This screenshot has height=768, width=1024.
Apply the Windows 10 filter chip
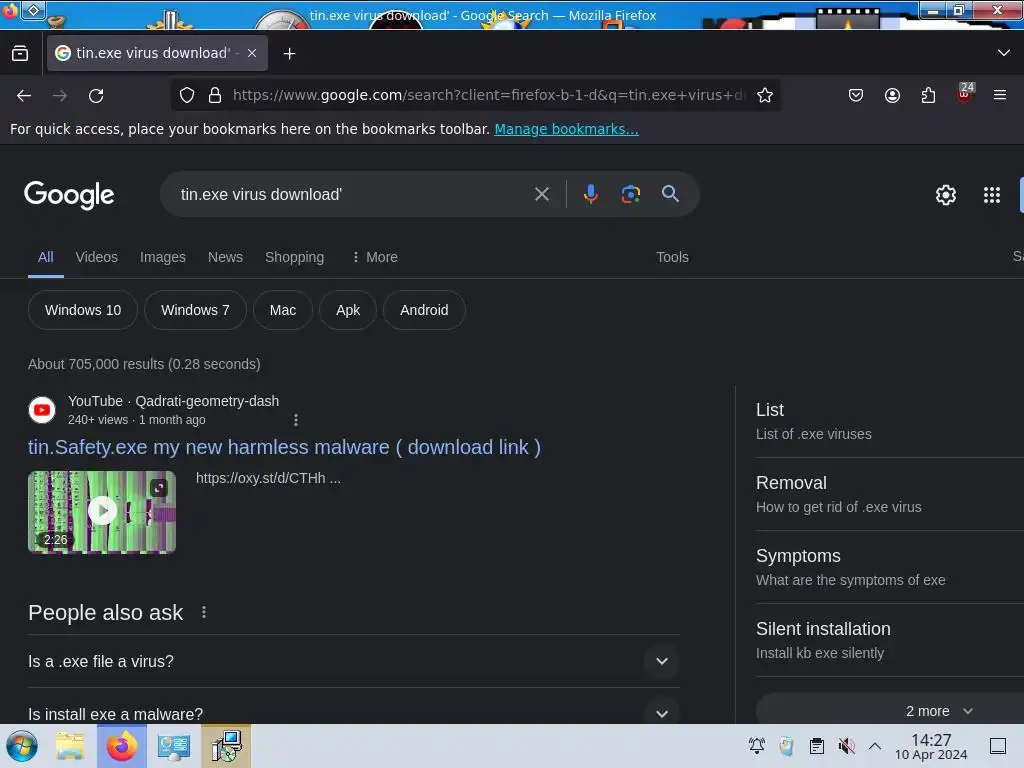83,310
